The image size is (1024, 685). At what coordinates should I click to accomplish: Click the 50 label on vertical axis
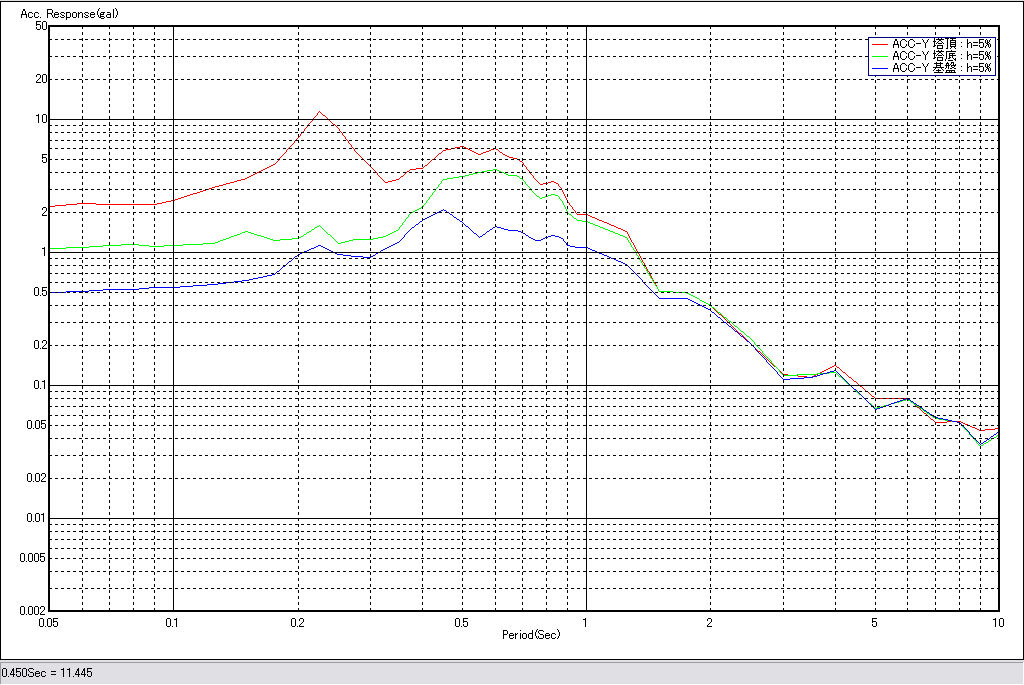coord(41,26)
